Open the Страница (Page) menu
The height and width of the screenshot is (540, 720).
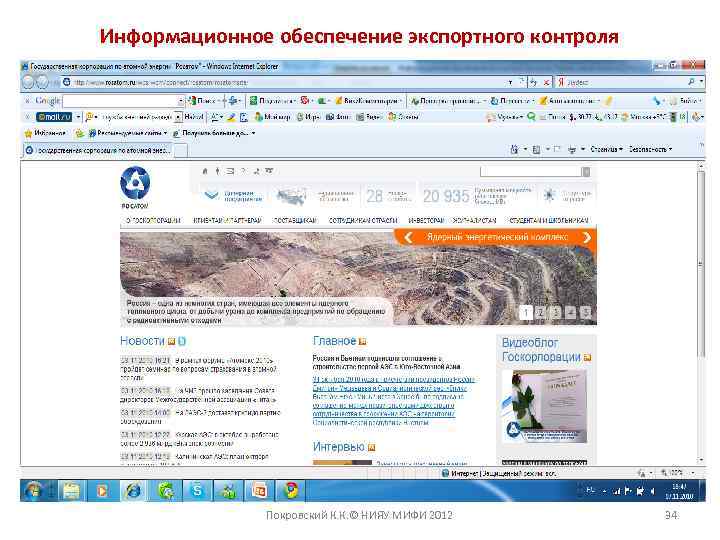tap(606, 149)
